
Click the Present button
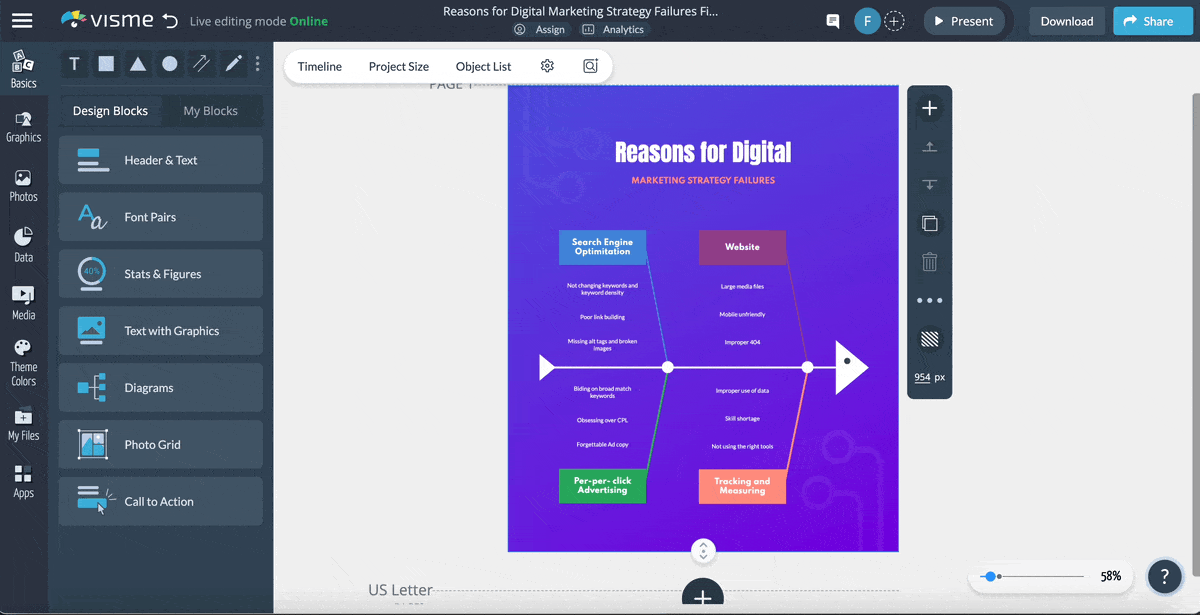tap(963, 20)
